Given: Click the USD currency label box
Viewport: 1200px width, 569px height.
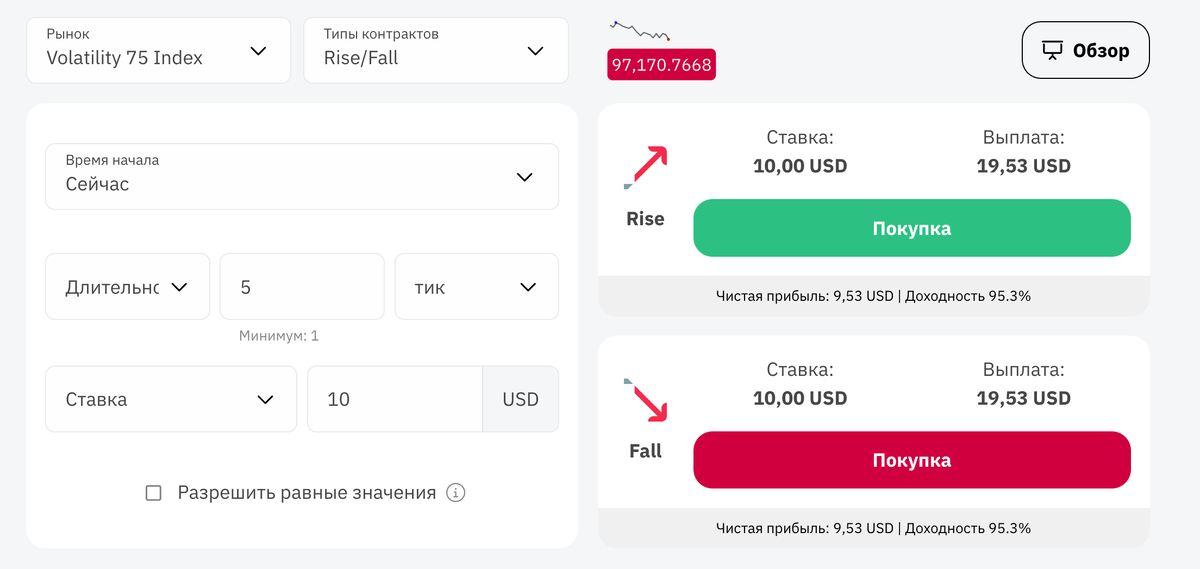Looking at the screenshot, I should (520, 399).
